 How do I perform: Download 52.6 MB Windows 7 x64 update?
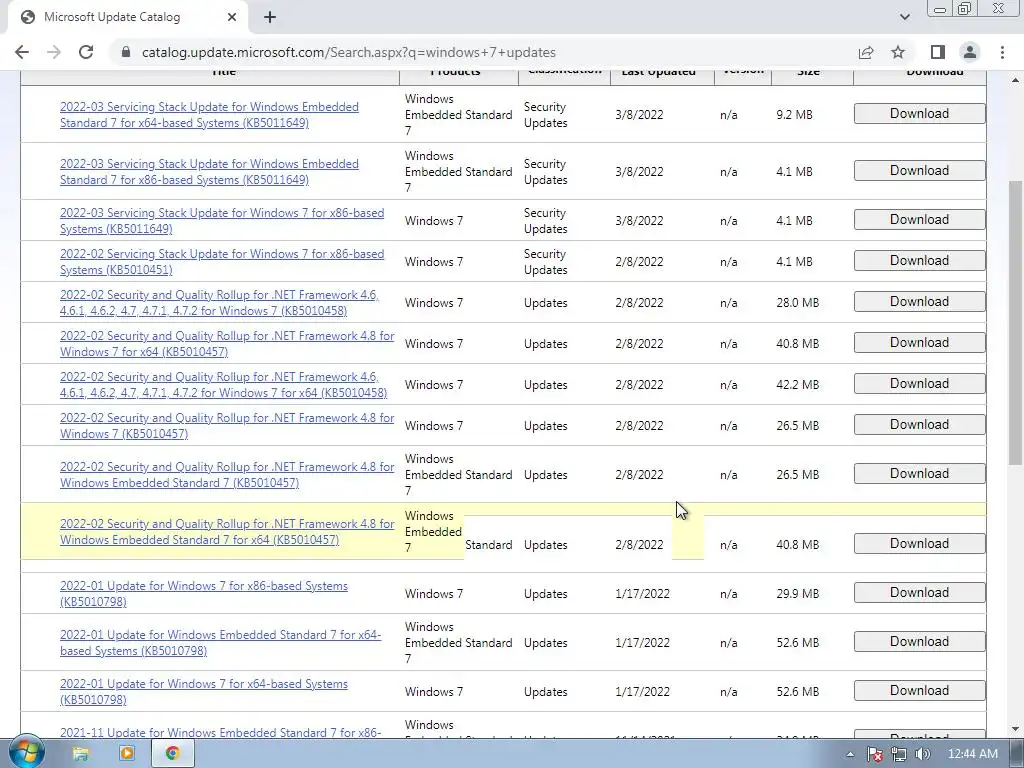tap(920, 690)
